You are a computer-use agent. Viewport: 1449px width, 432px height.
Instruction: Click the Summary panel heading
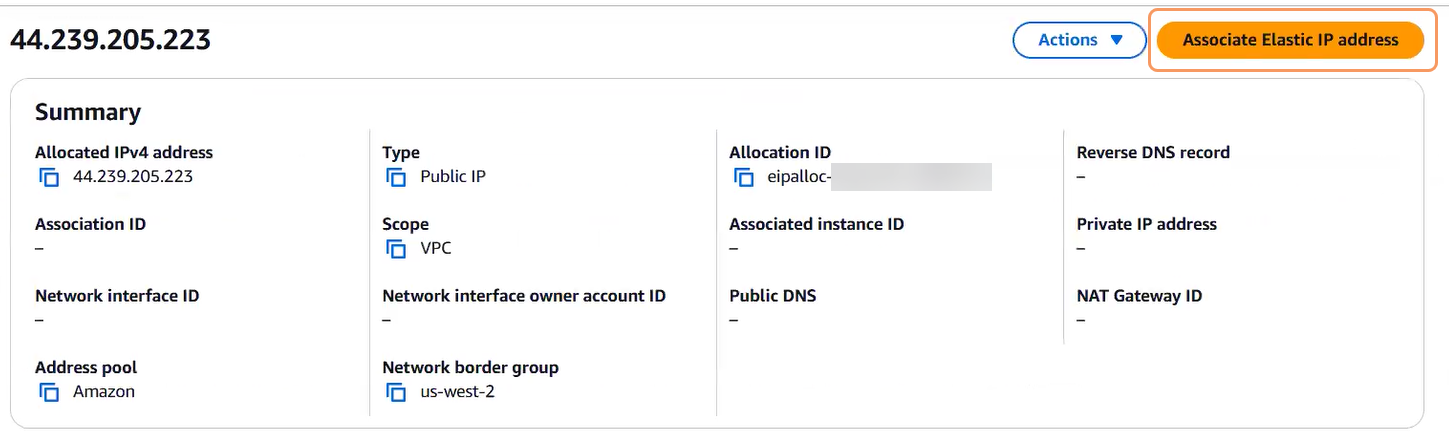pos(88,112)
